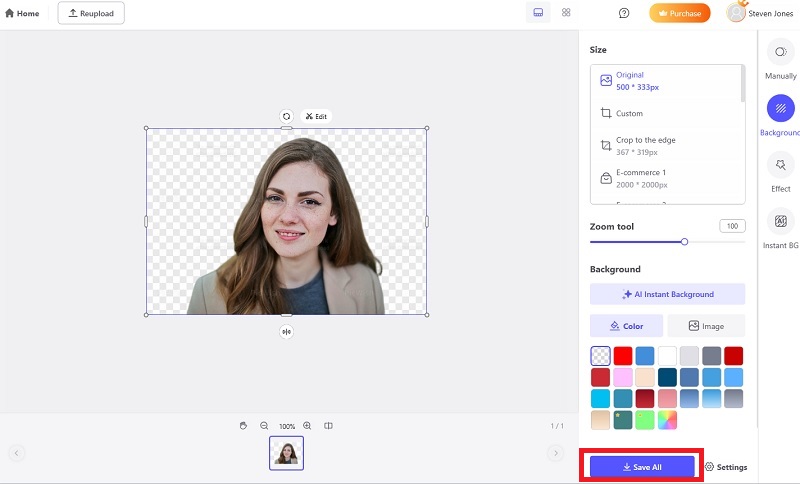Click the Purchase button
Screen dimensions: 800x484
point(680,13)
